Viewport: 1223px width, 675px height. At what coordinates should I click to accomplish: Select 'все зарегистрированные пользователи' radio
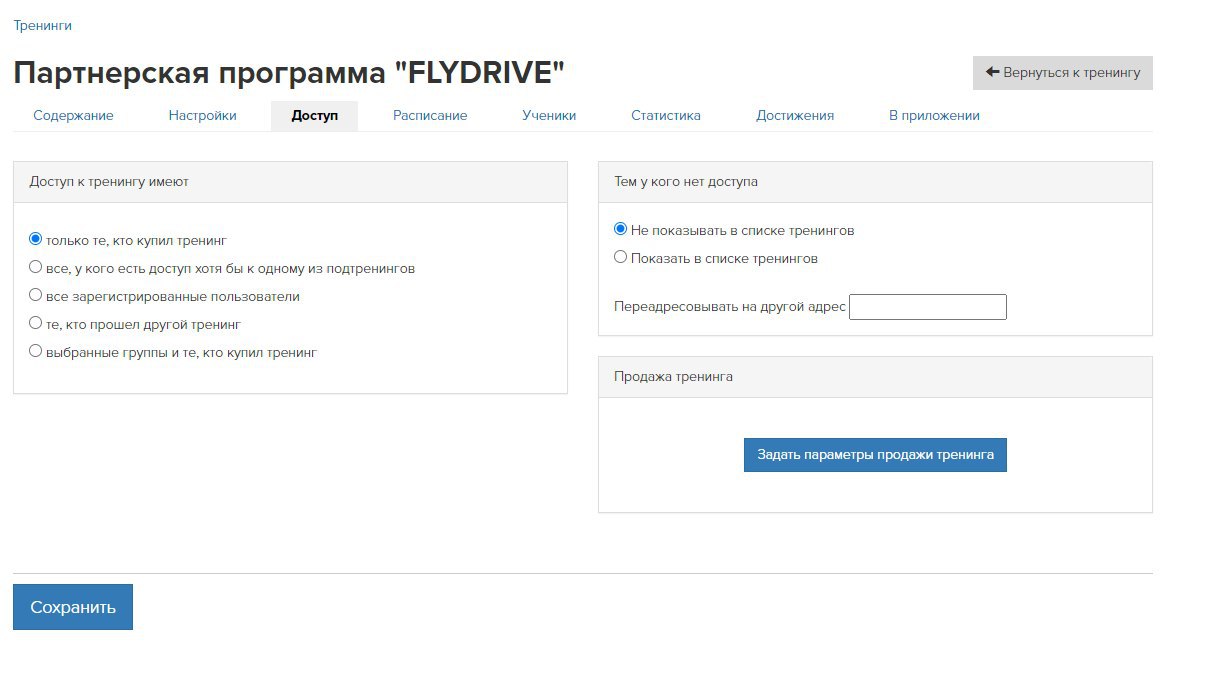click(x=36, y=295)
